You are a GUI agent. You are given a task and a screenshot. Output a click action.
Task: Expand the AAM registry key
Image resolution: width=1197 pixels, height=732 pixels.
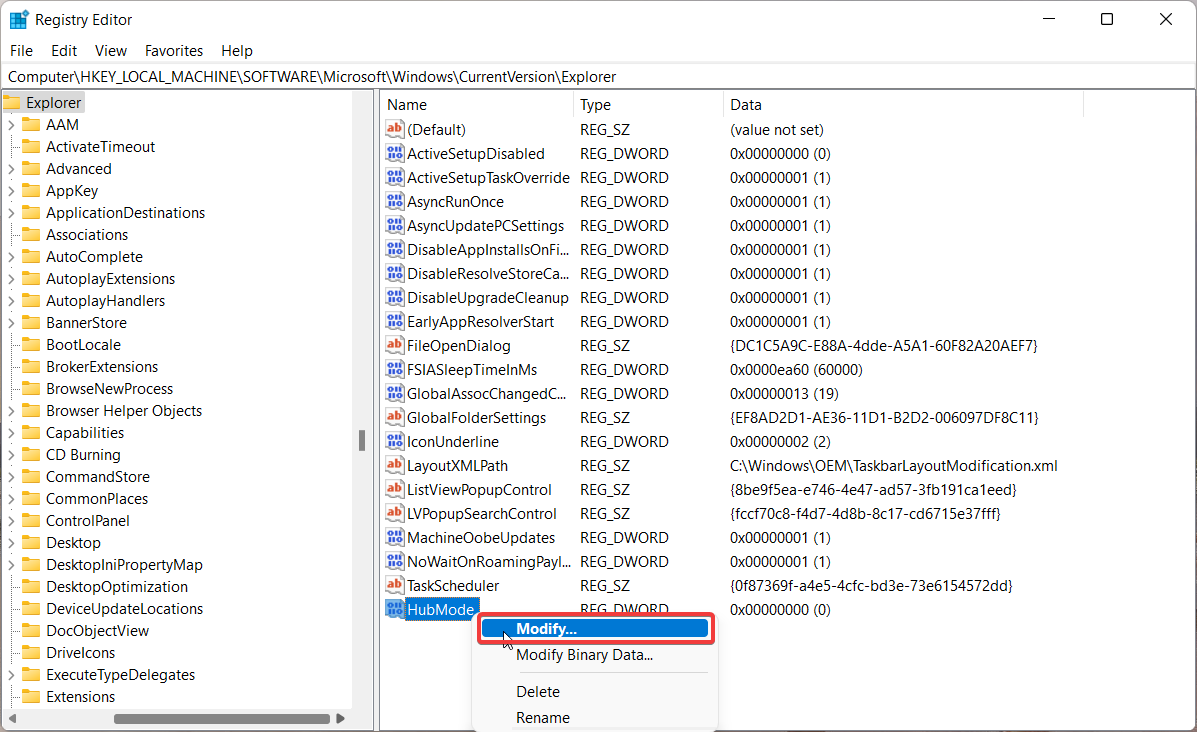click(x=11, y=125)
